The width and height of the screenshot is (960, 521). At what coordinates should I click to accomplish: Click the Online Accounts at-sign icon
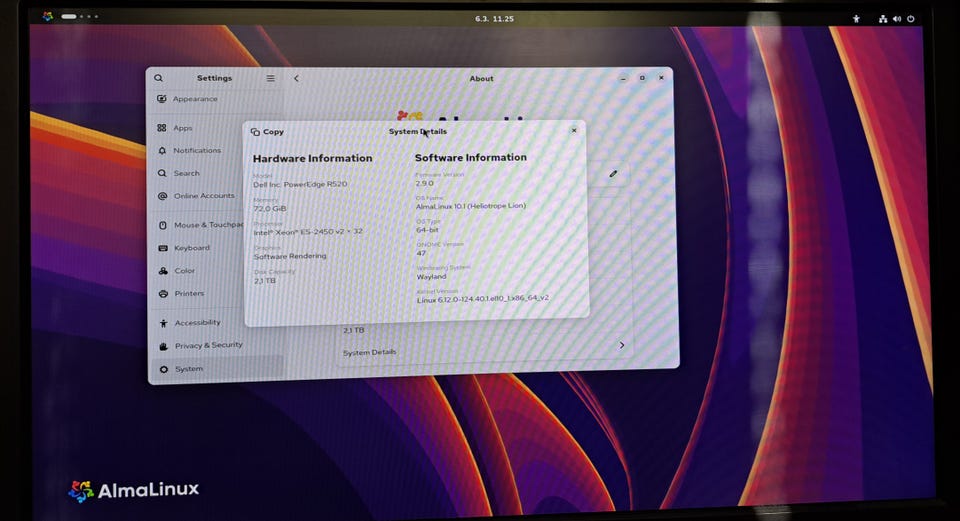[x=162, y=196]
